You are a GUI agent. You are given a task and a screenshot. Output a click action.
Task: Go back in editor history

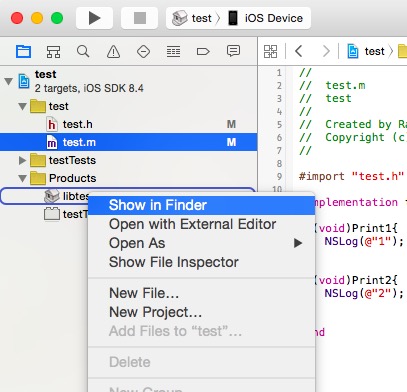pos(299,51)
